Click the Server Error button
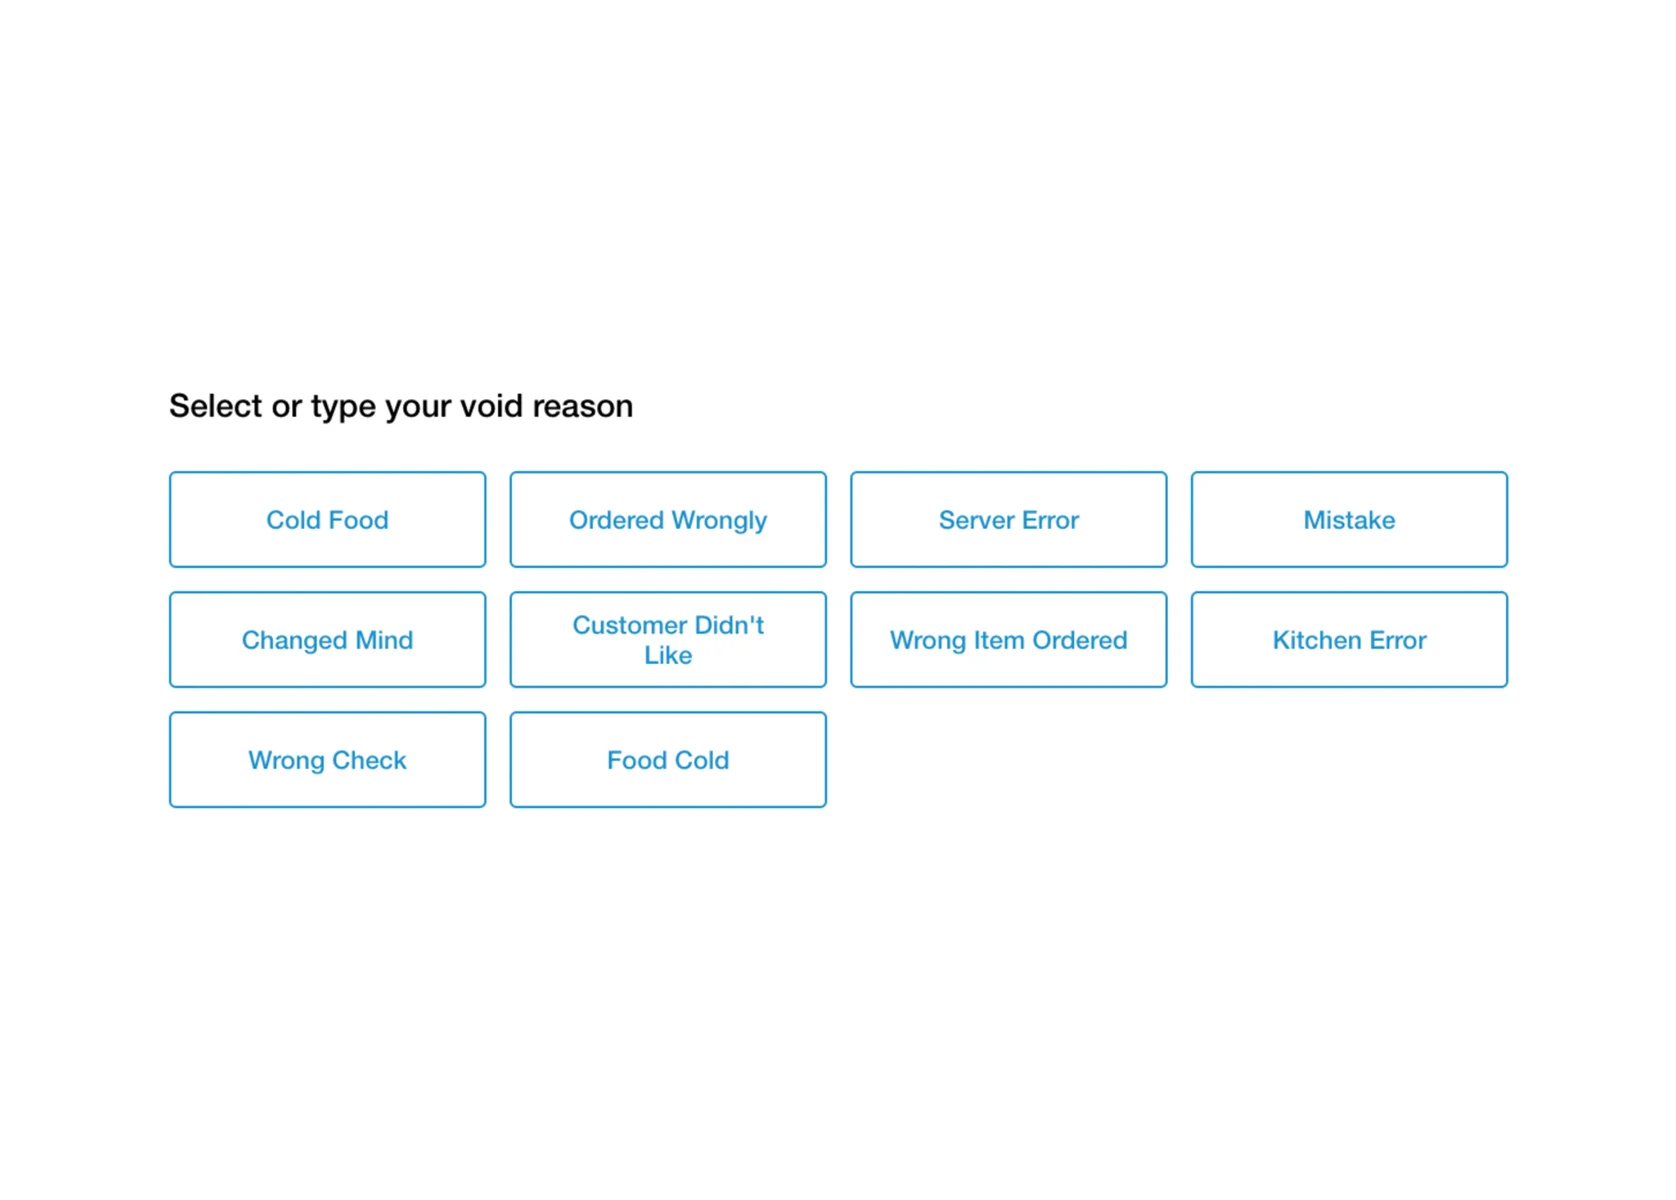Image resolution: width=1676 pixels, height=1200 pixels. pos(1008,520)
